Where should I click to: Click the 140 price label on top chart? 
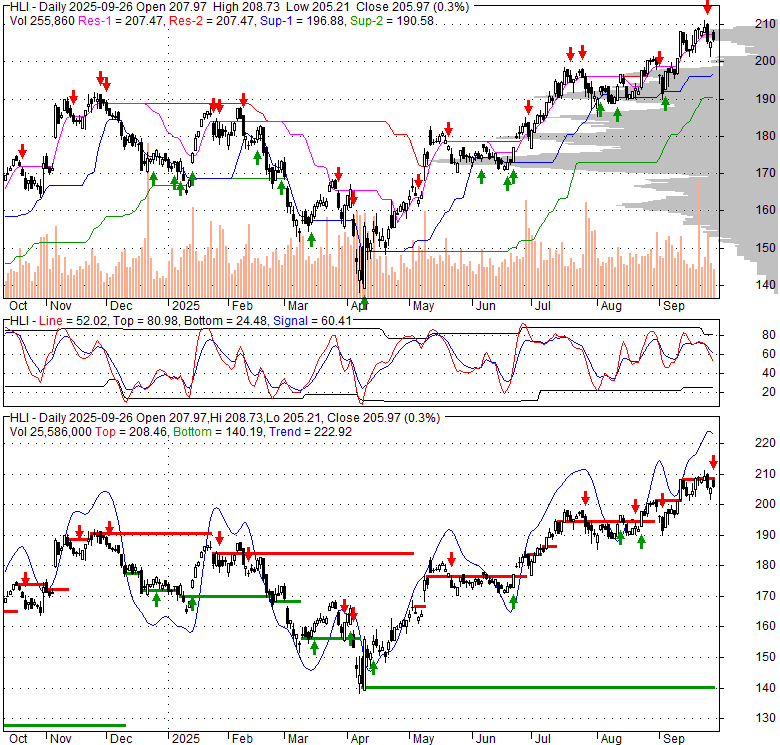766,285
